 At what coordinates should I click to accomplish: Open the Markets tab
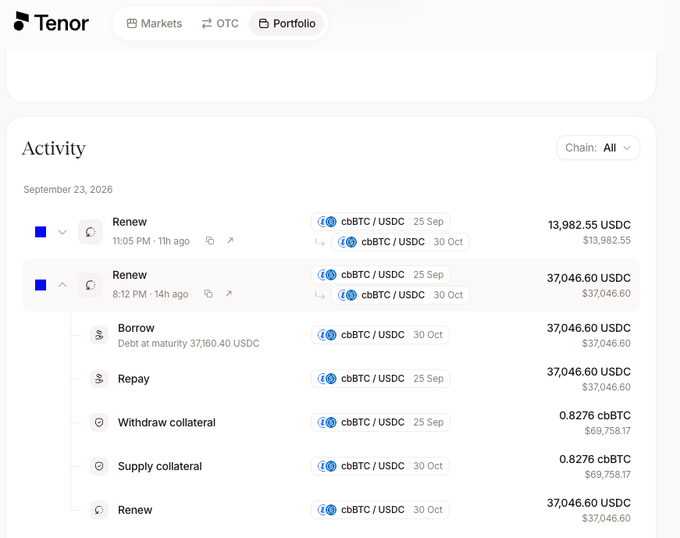[x=154, y=23]
